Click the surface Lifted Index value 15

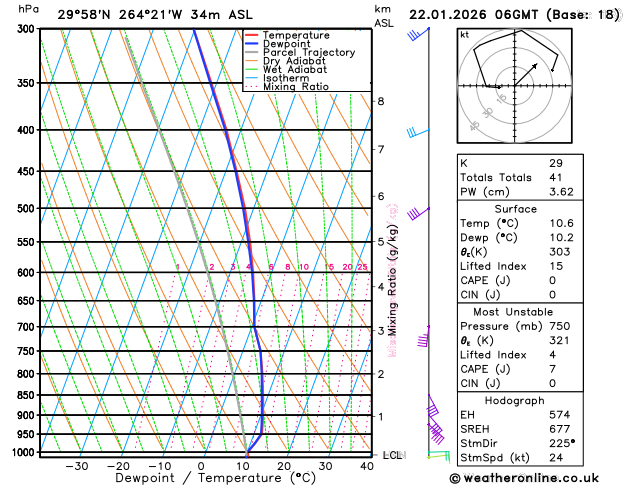[x=556, y=266]
